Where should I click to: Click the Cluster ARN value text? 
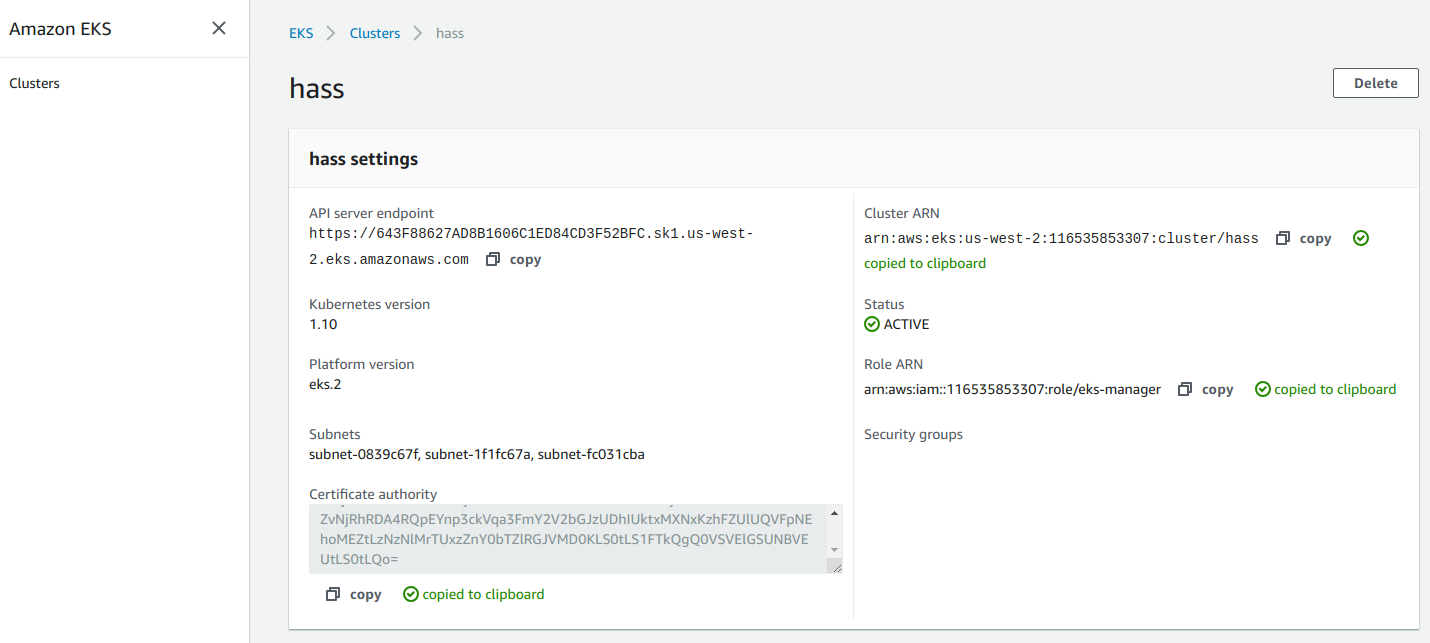pyautogui.click(x=1060, y=238)
